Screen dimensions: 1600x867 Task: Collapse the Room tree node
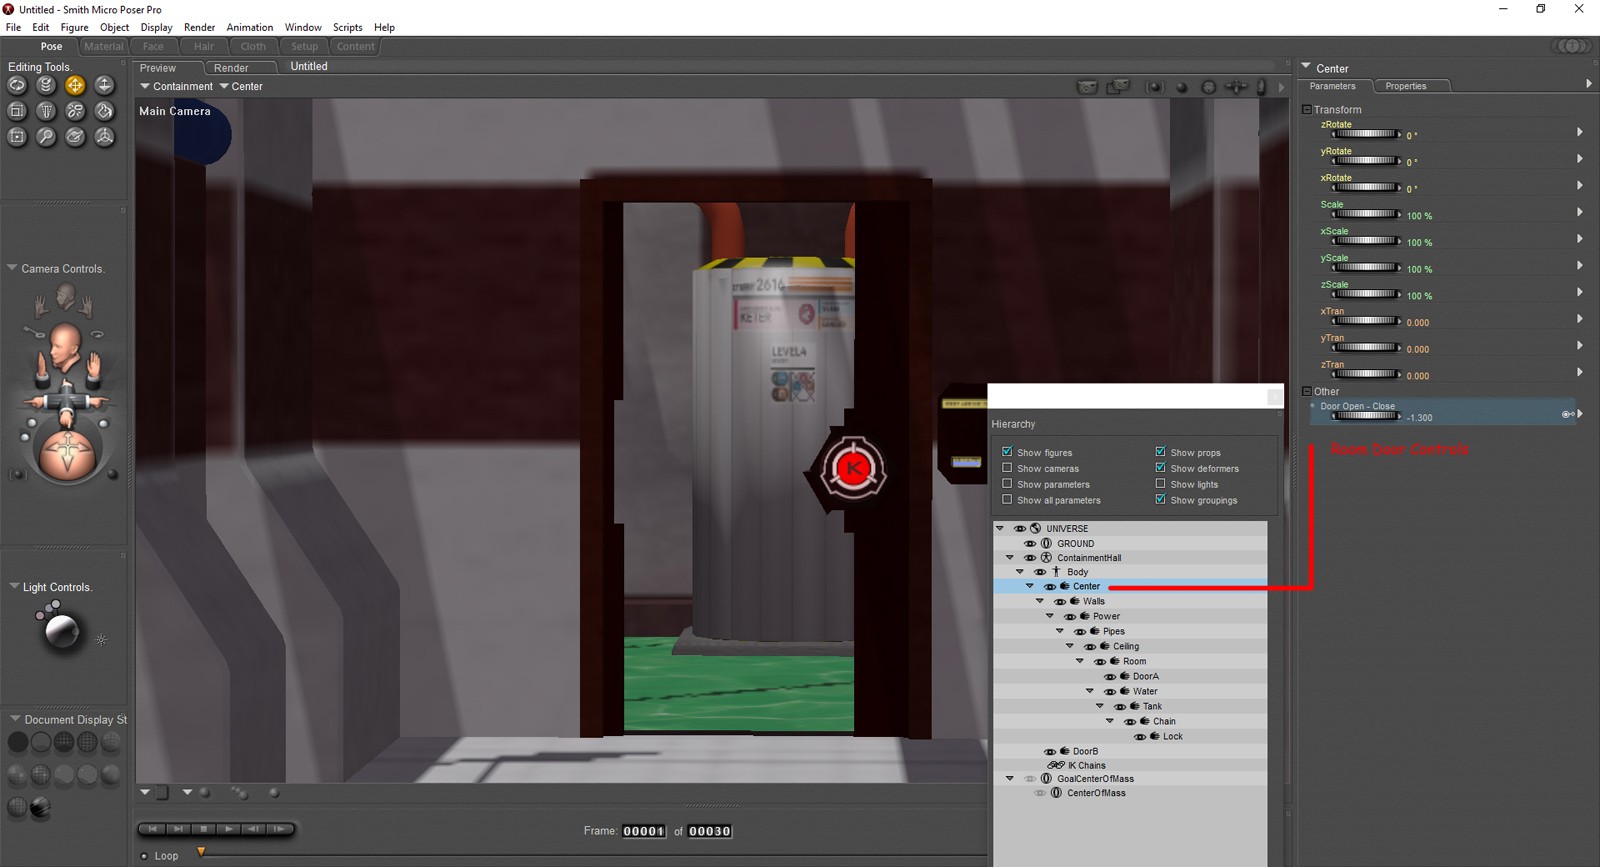click(x=1080, y=661)
